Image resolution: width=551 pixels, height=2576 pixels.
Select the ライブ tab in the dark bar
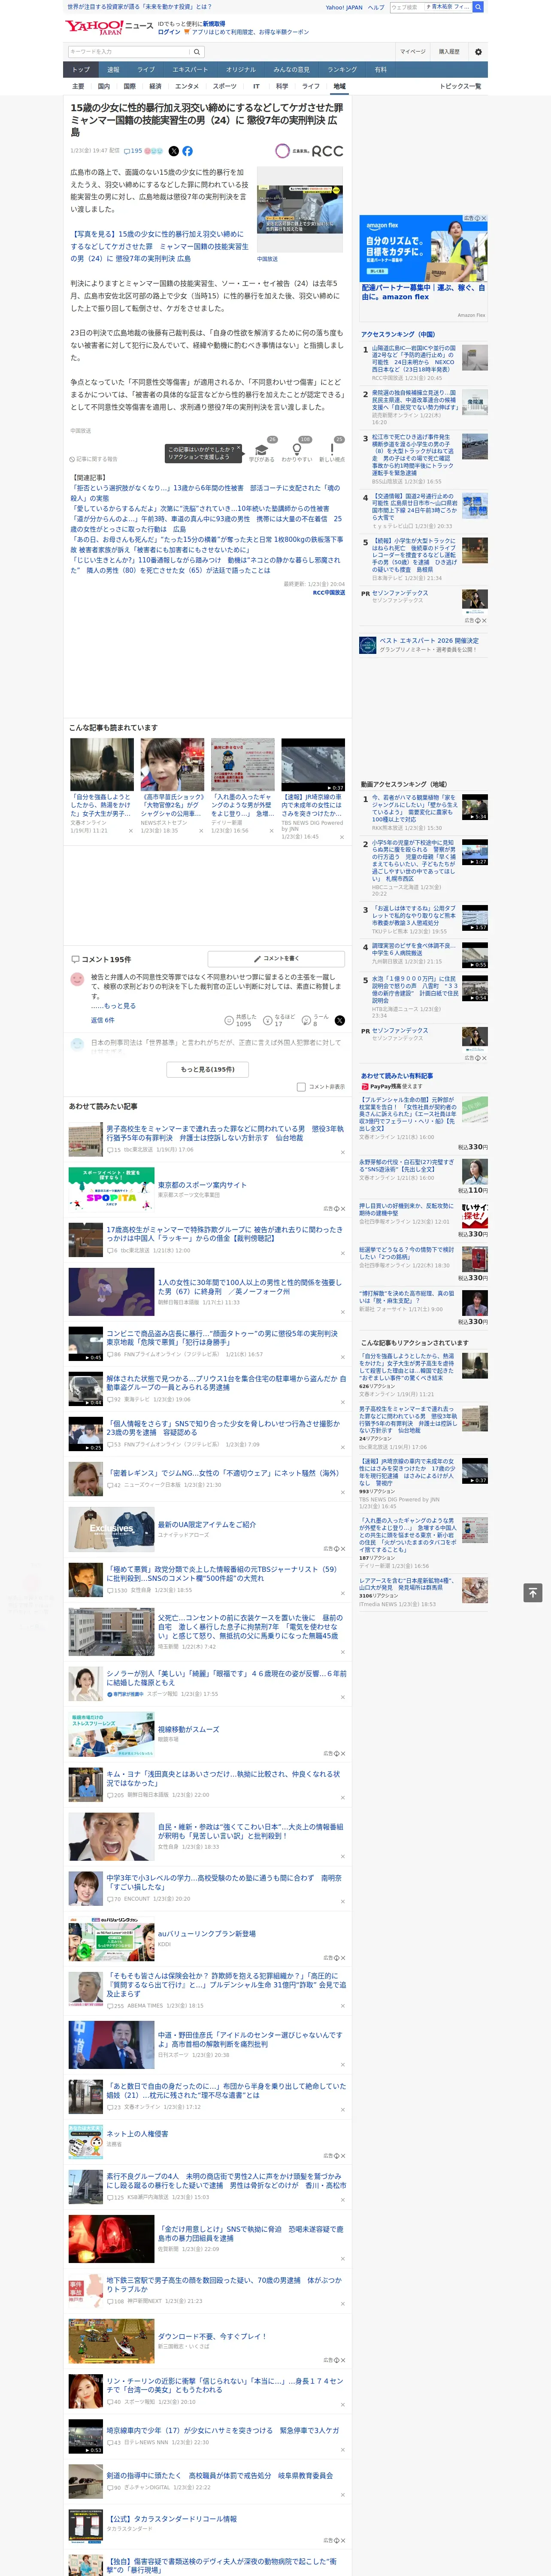click(x=146, y=70)
